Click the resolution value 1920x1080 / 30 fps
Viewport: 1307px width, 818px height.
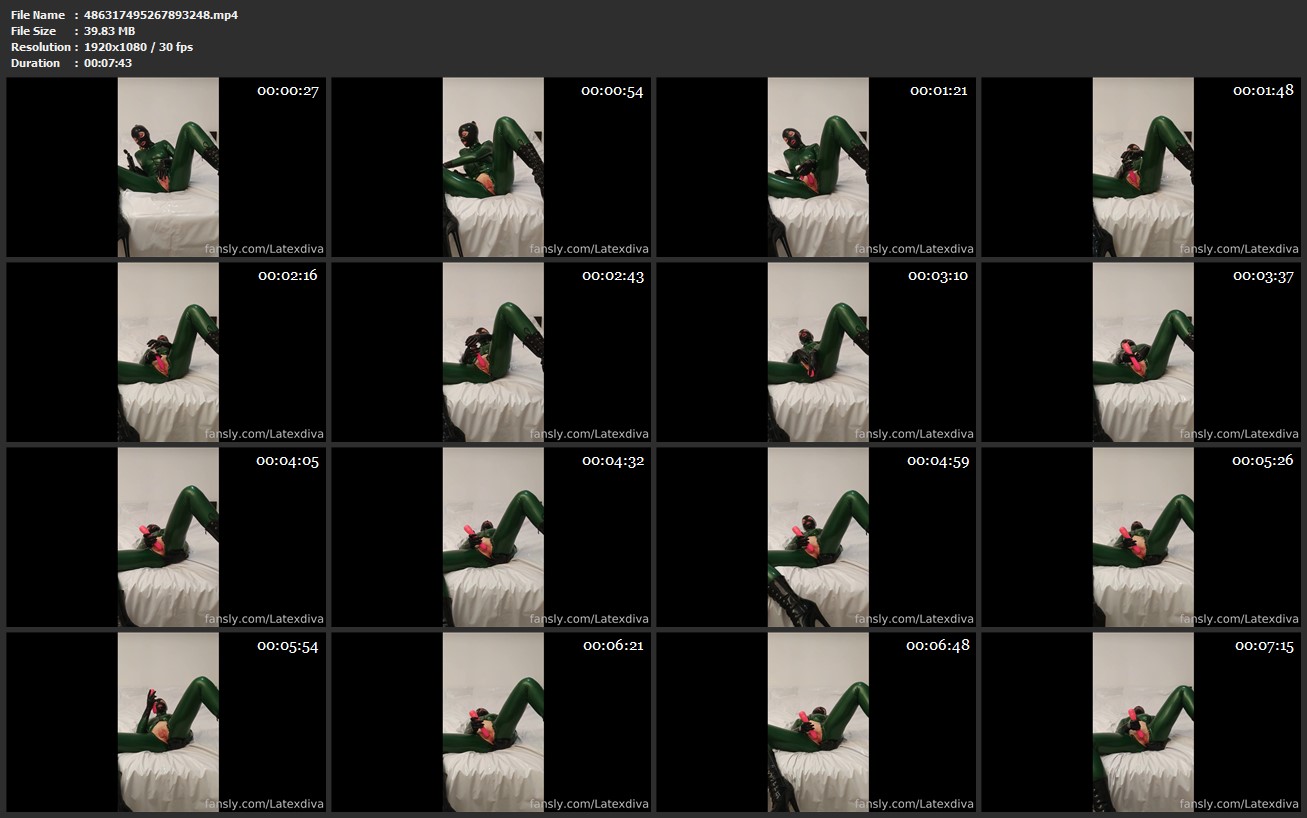(139, 47)
